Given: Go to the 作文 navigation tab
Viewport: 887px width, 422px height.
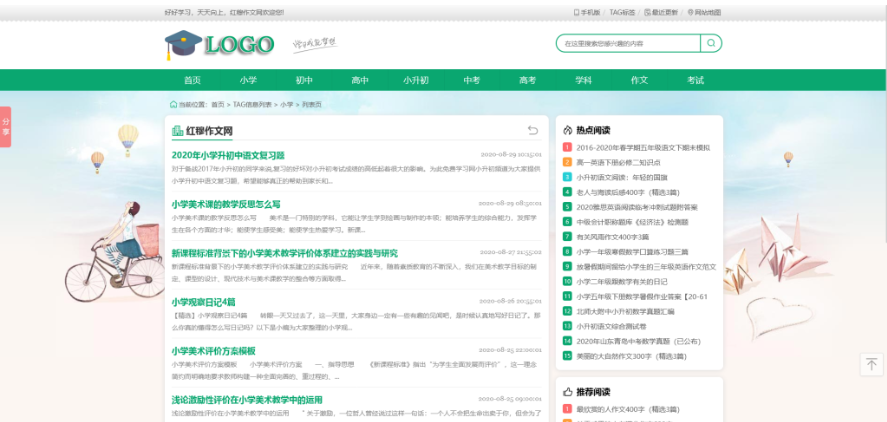Looking at the screenshot, I should 639,80.
